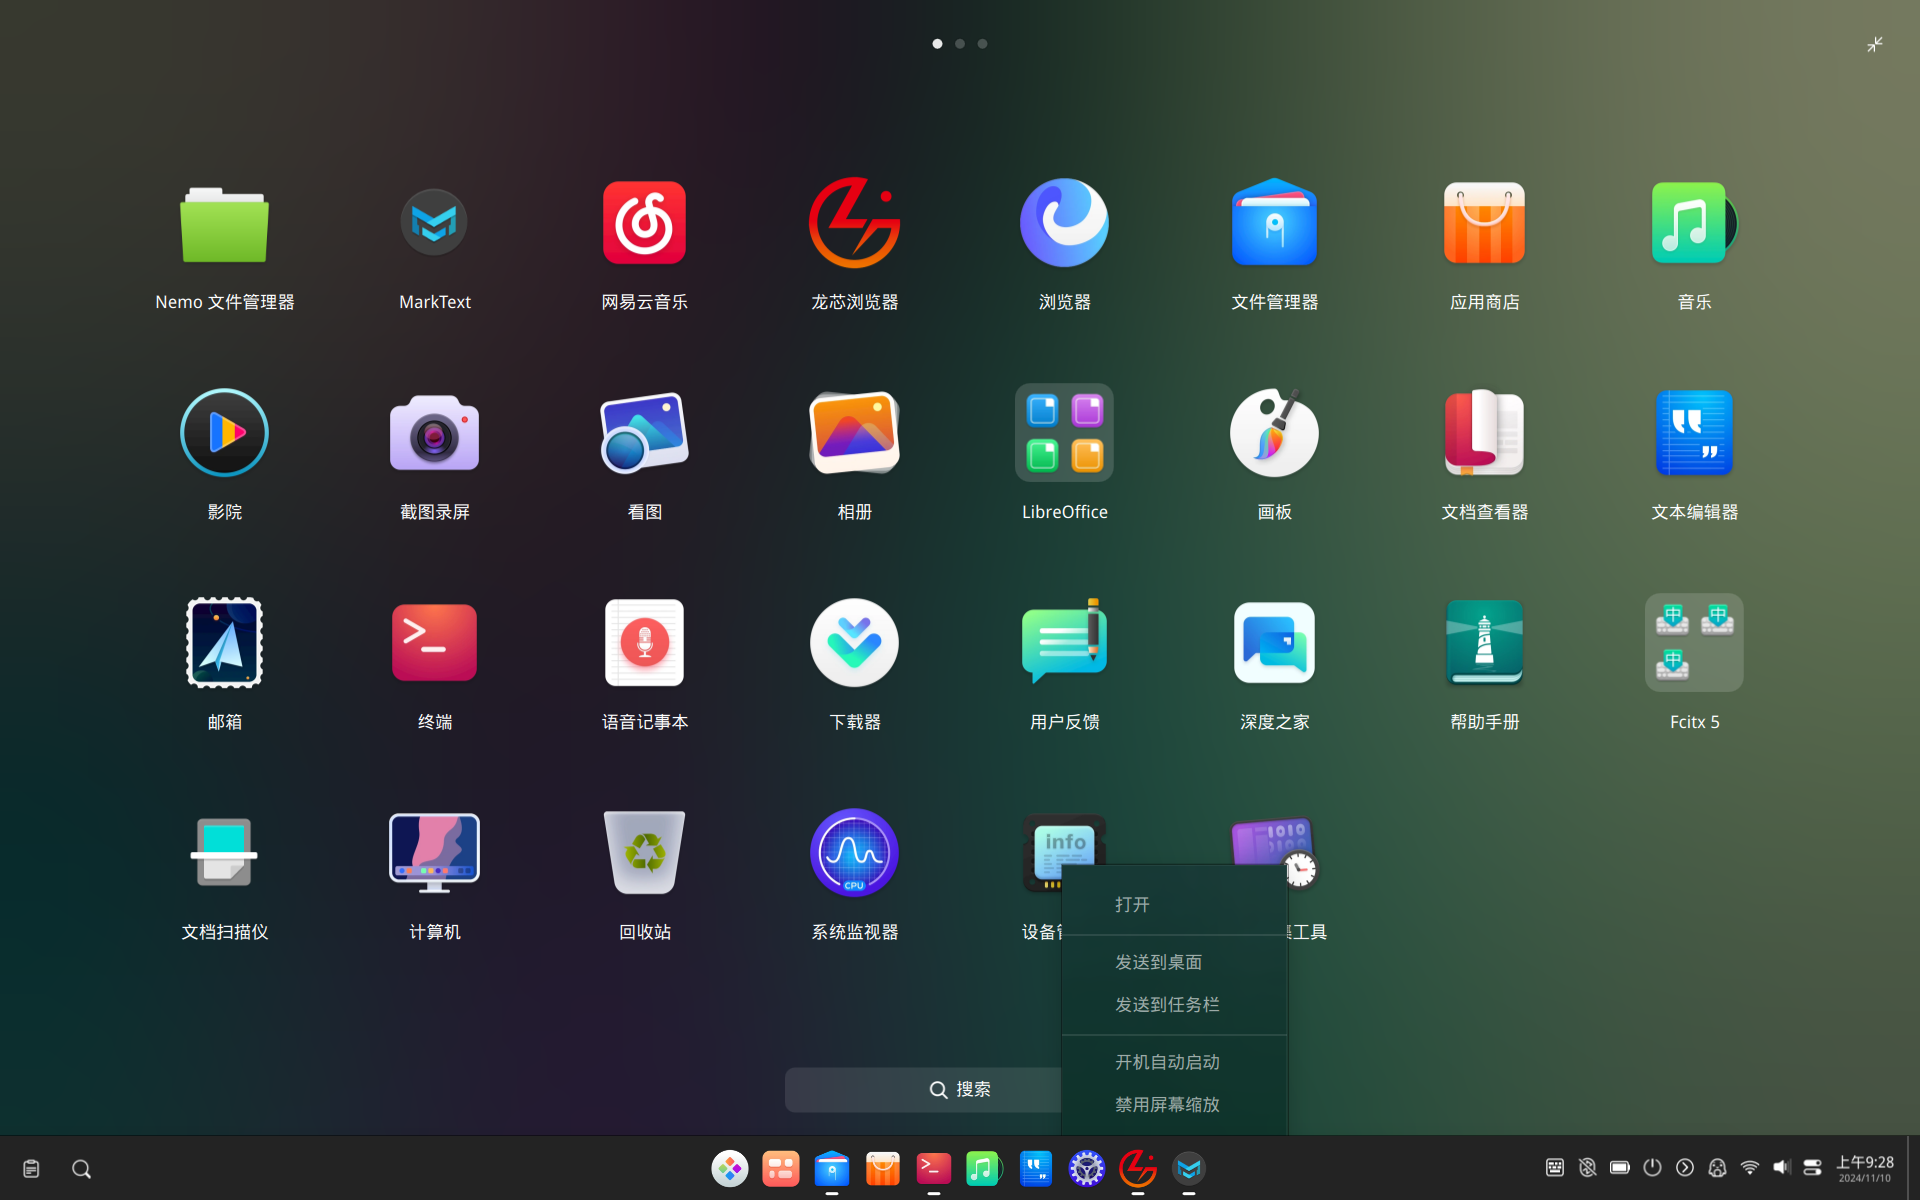
Task: Select 发送到桌面 from context menu
Action: 1174,962
